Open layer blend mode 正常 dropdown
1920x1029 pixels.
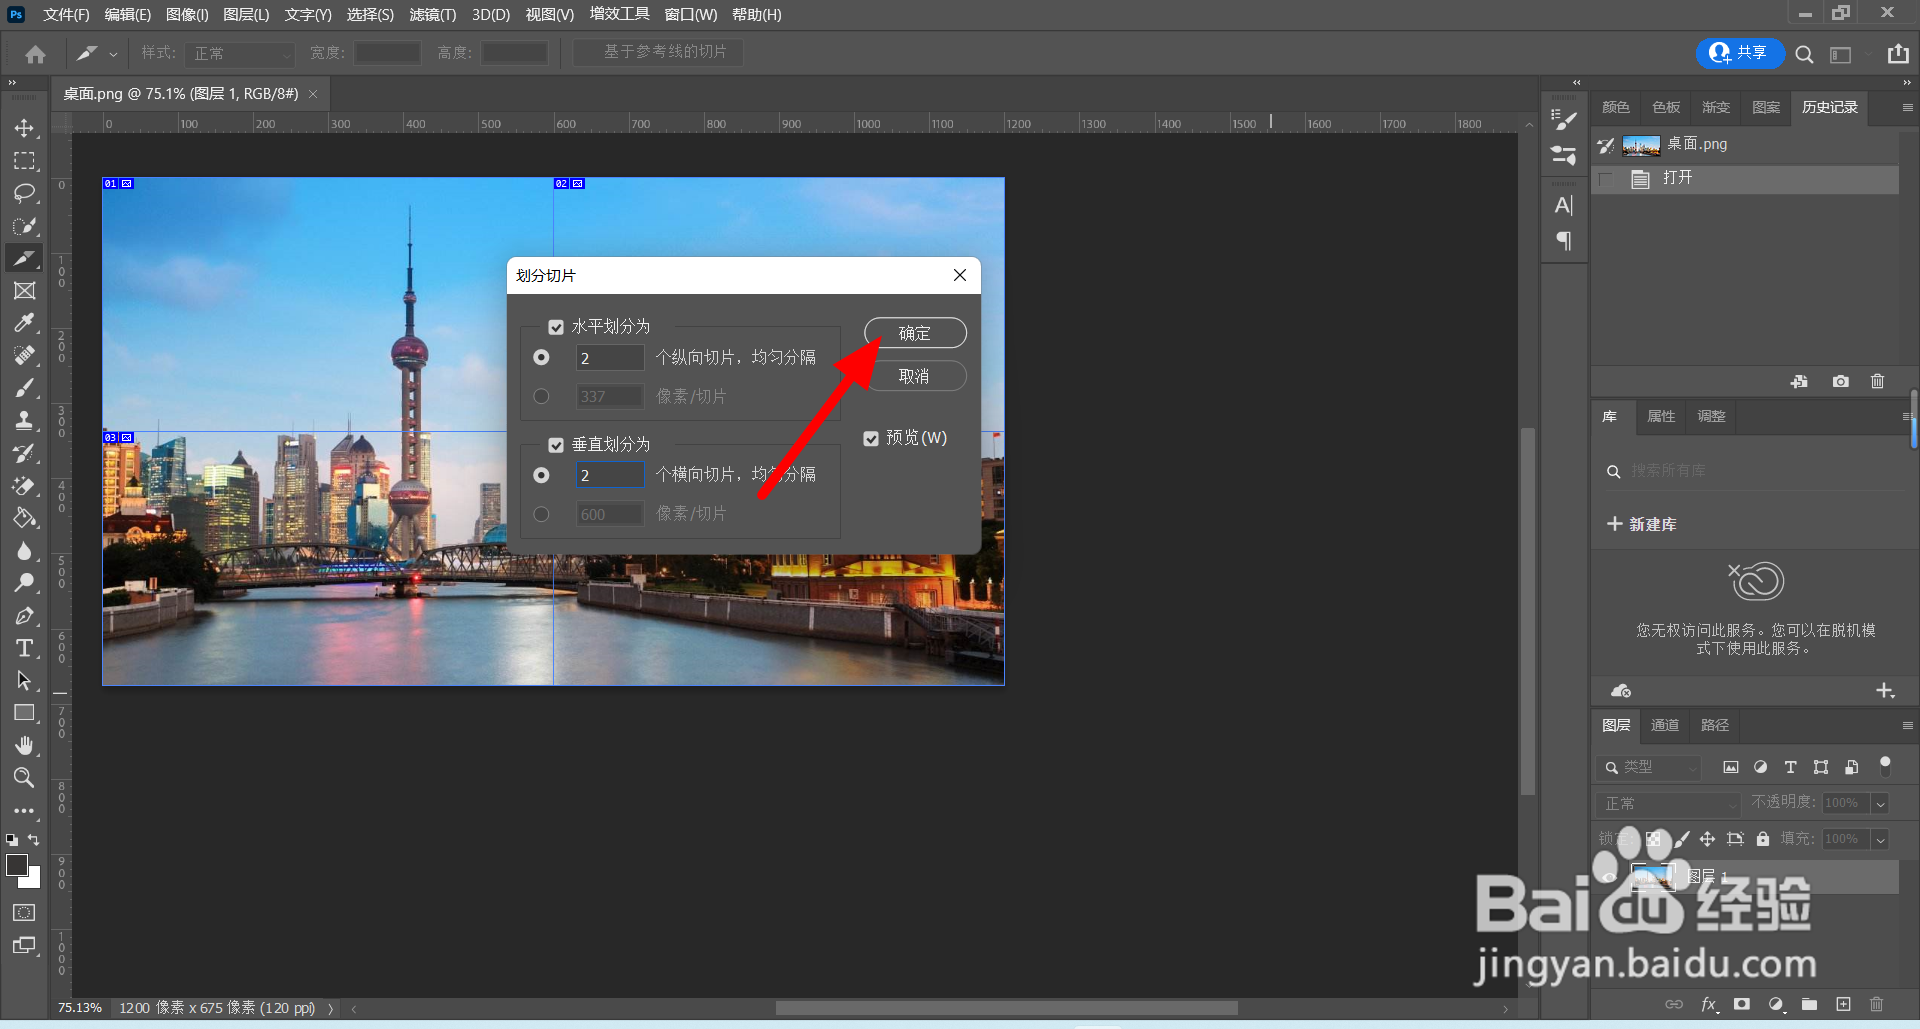click(1668, 803)
